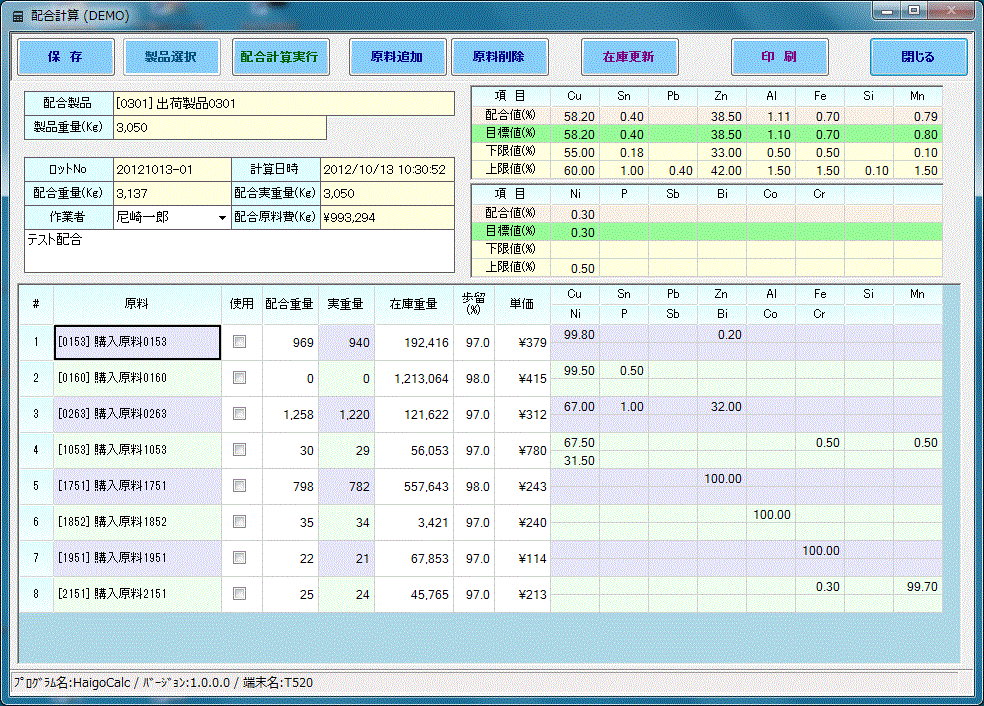Click 実重量 cell 1,220 in row 3

[x=346, y=415]
